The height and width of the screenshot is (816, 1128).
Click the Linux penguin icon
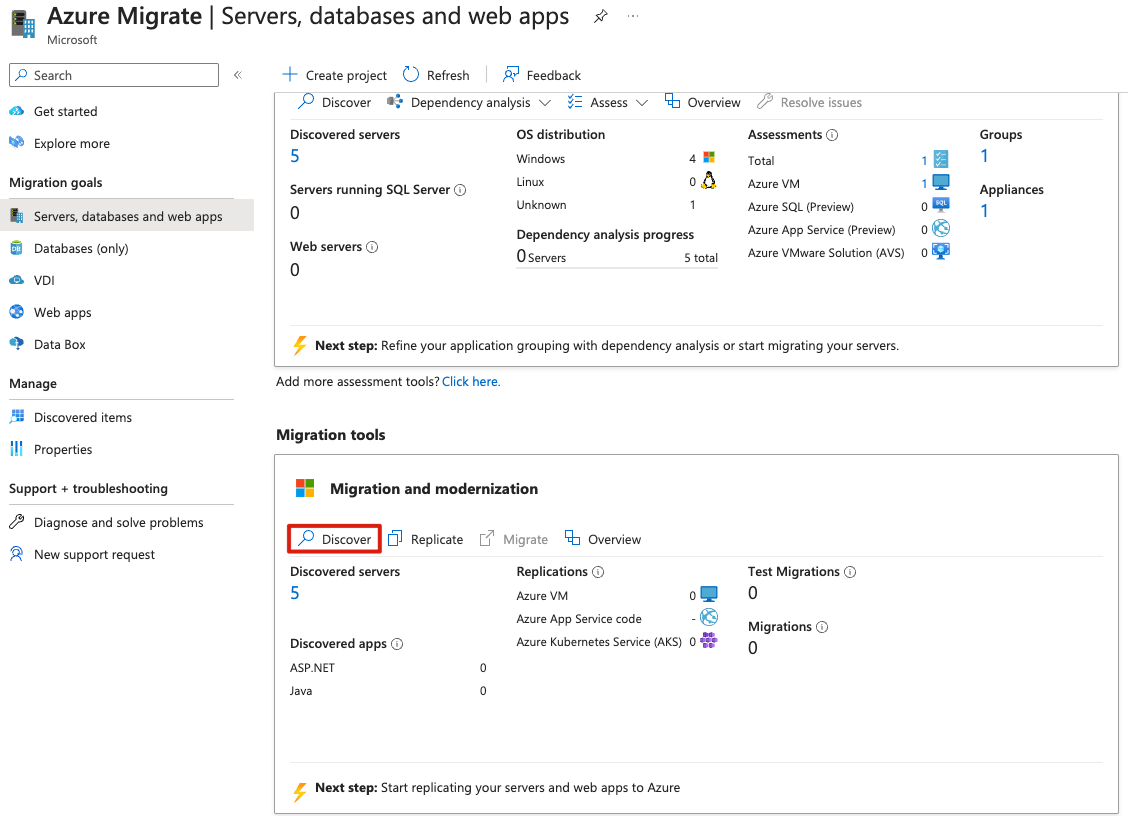709,181
